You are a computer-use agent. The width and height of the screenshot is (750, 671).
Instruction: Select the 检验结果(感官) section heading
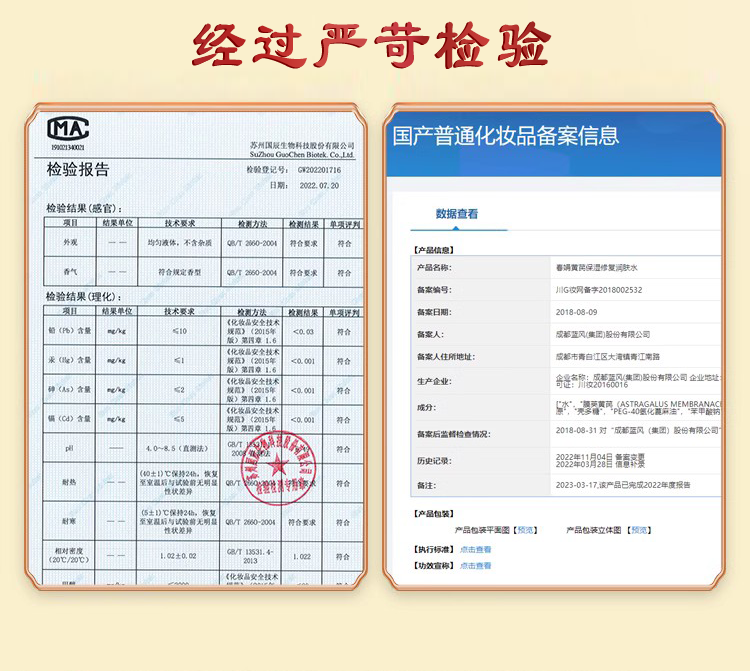(84, 209)
